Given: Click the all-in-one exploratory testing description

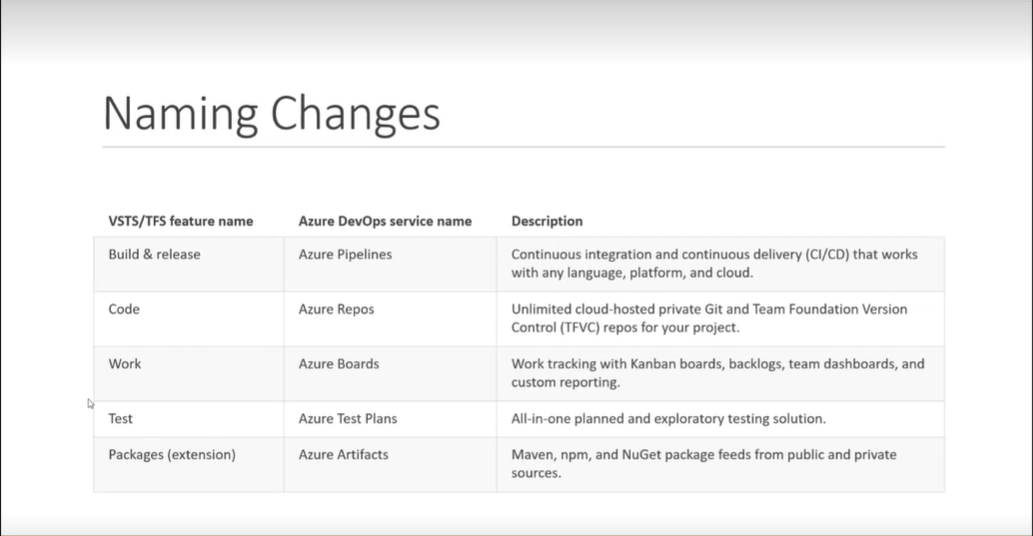Looking at the screenshot, I should 668,418.
